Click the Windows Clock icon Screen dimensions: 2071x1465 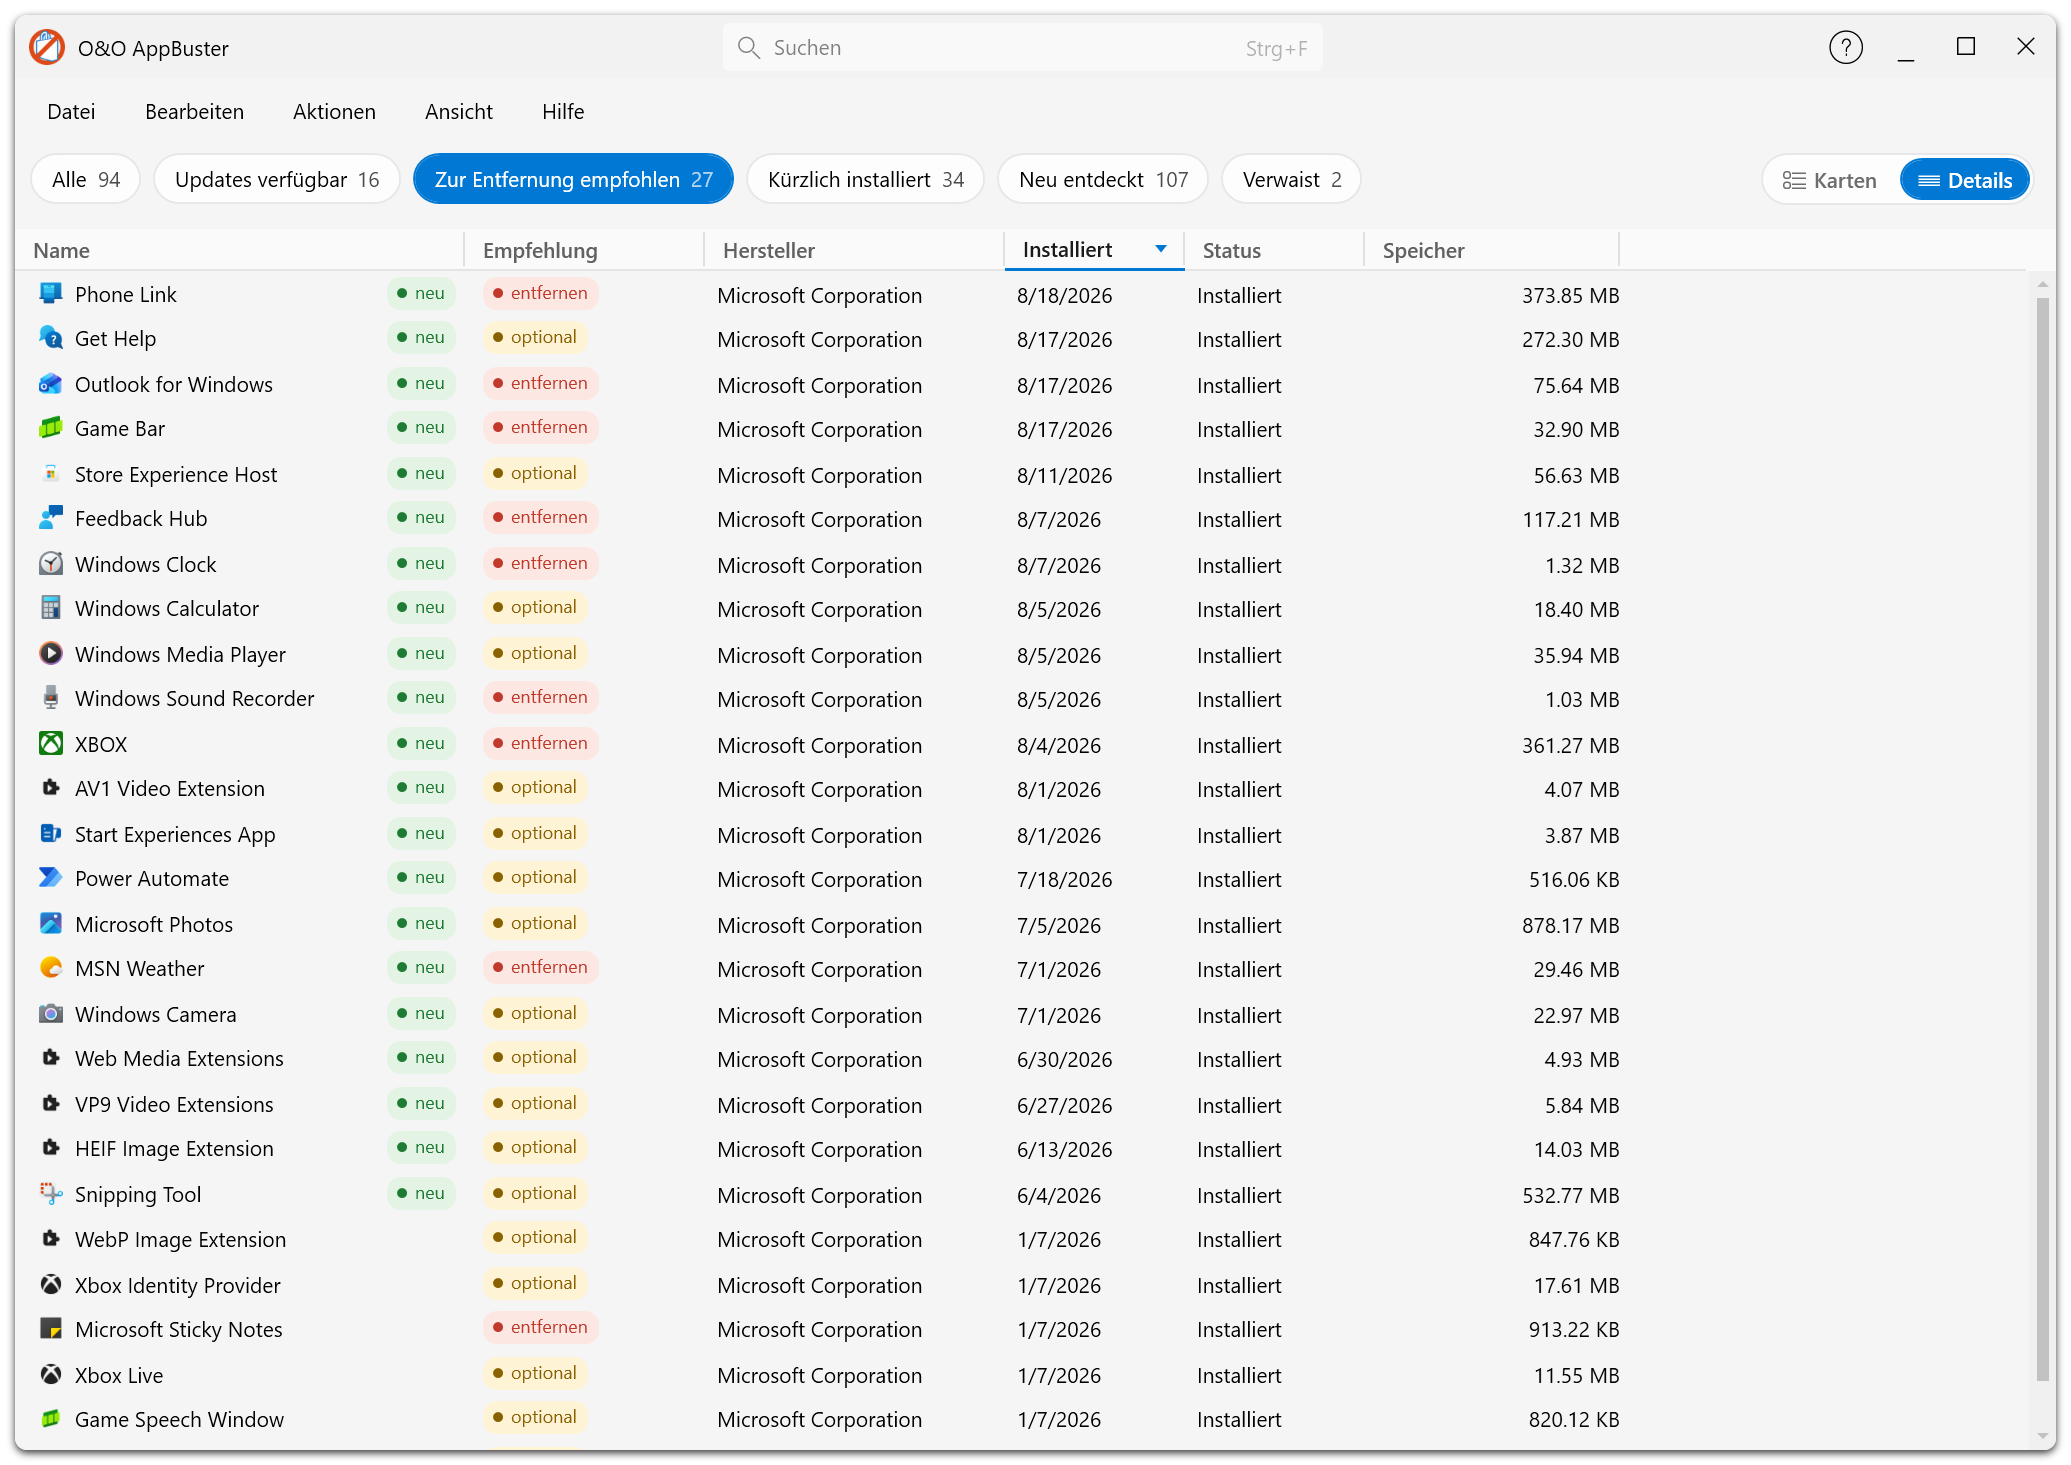(51, 563)
